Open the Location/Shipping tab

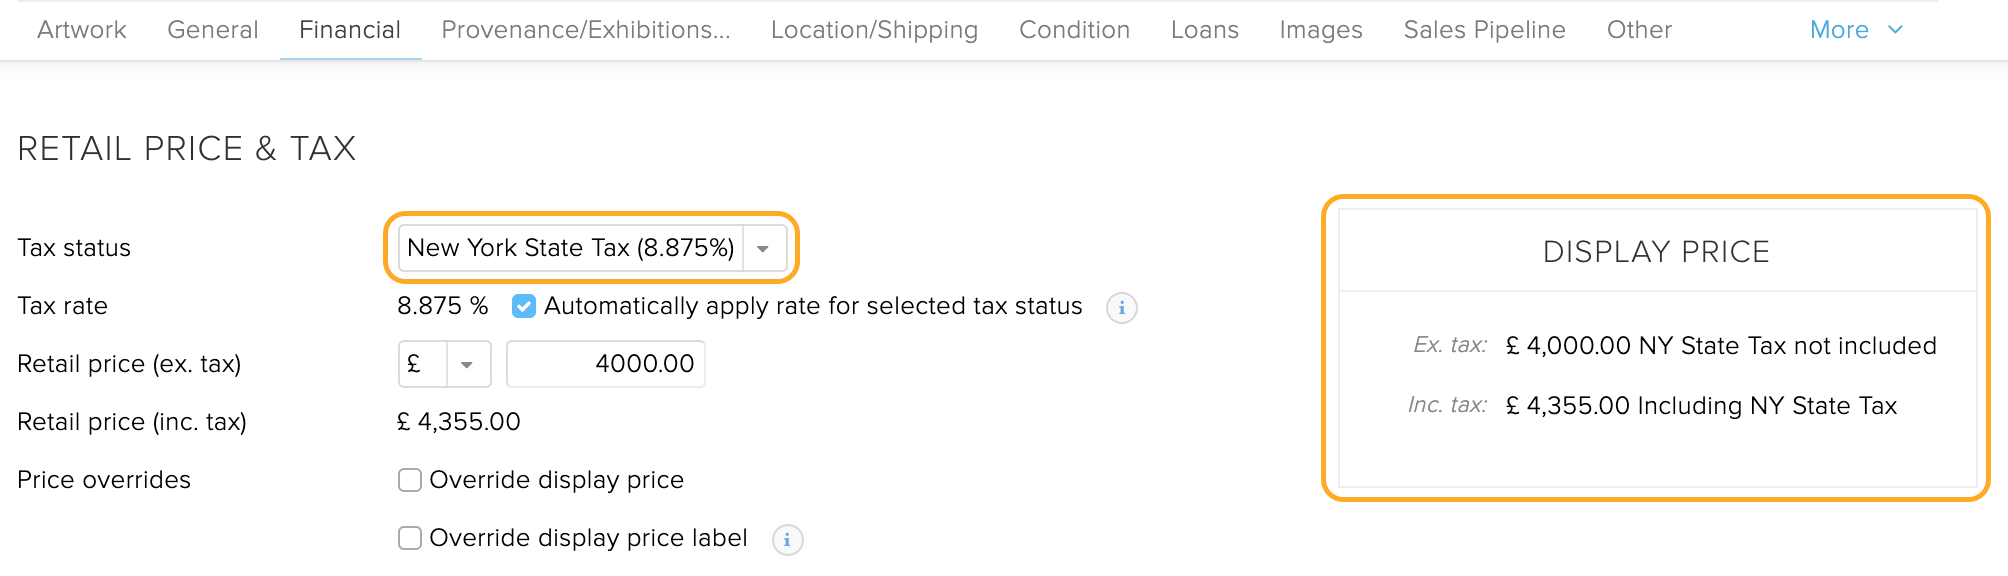(874, 30)
